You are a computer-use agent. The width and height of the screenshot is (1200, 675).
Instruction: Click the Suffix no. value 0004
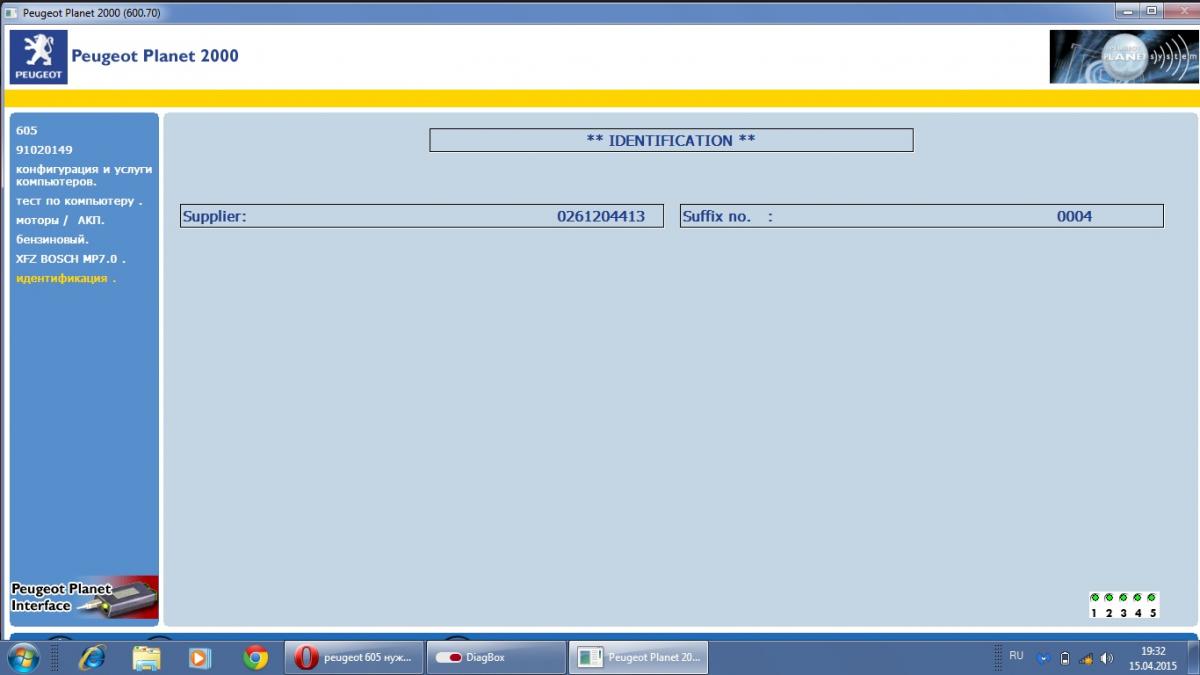pos(1075,216)
